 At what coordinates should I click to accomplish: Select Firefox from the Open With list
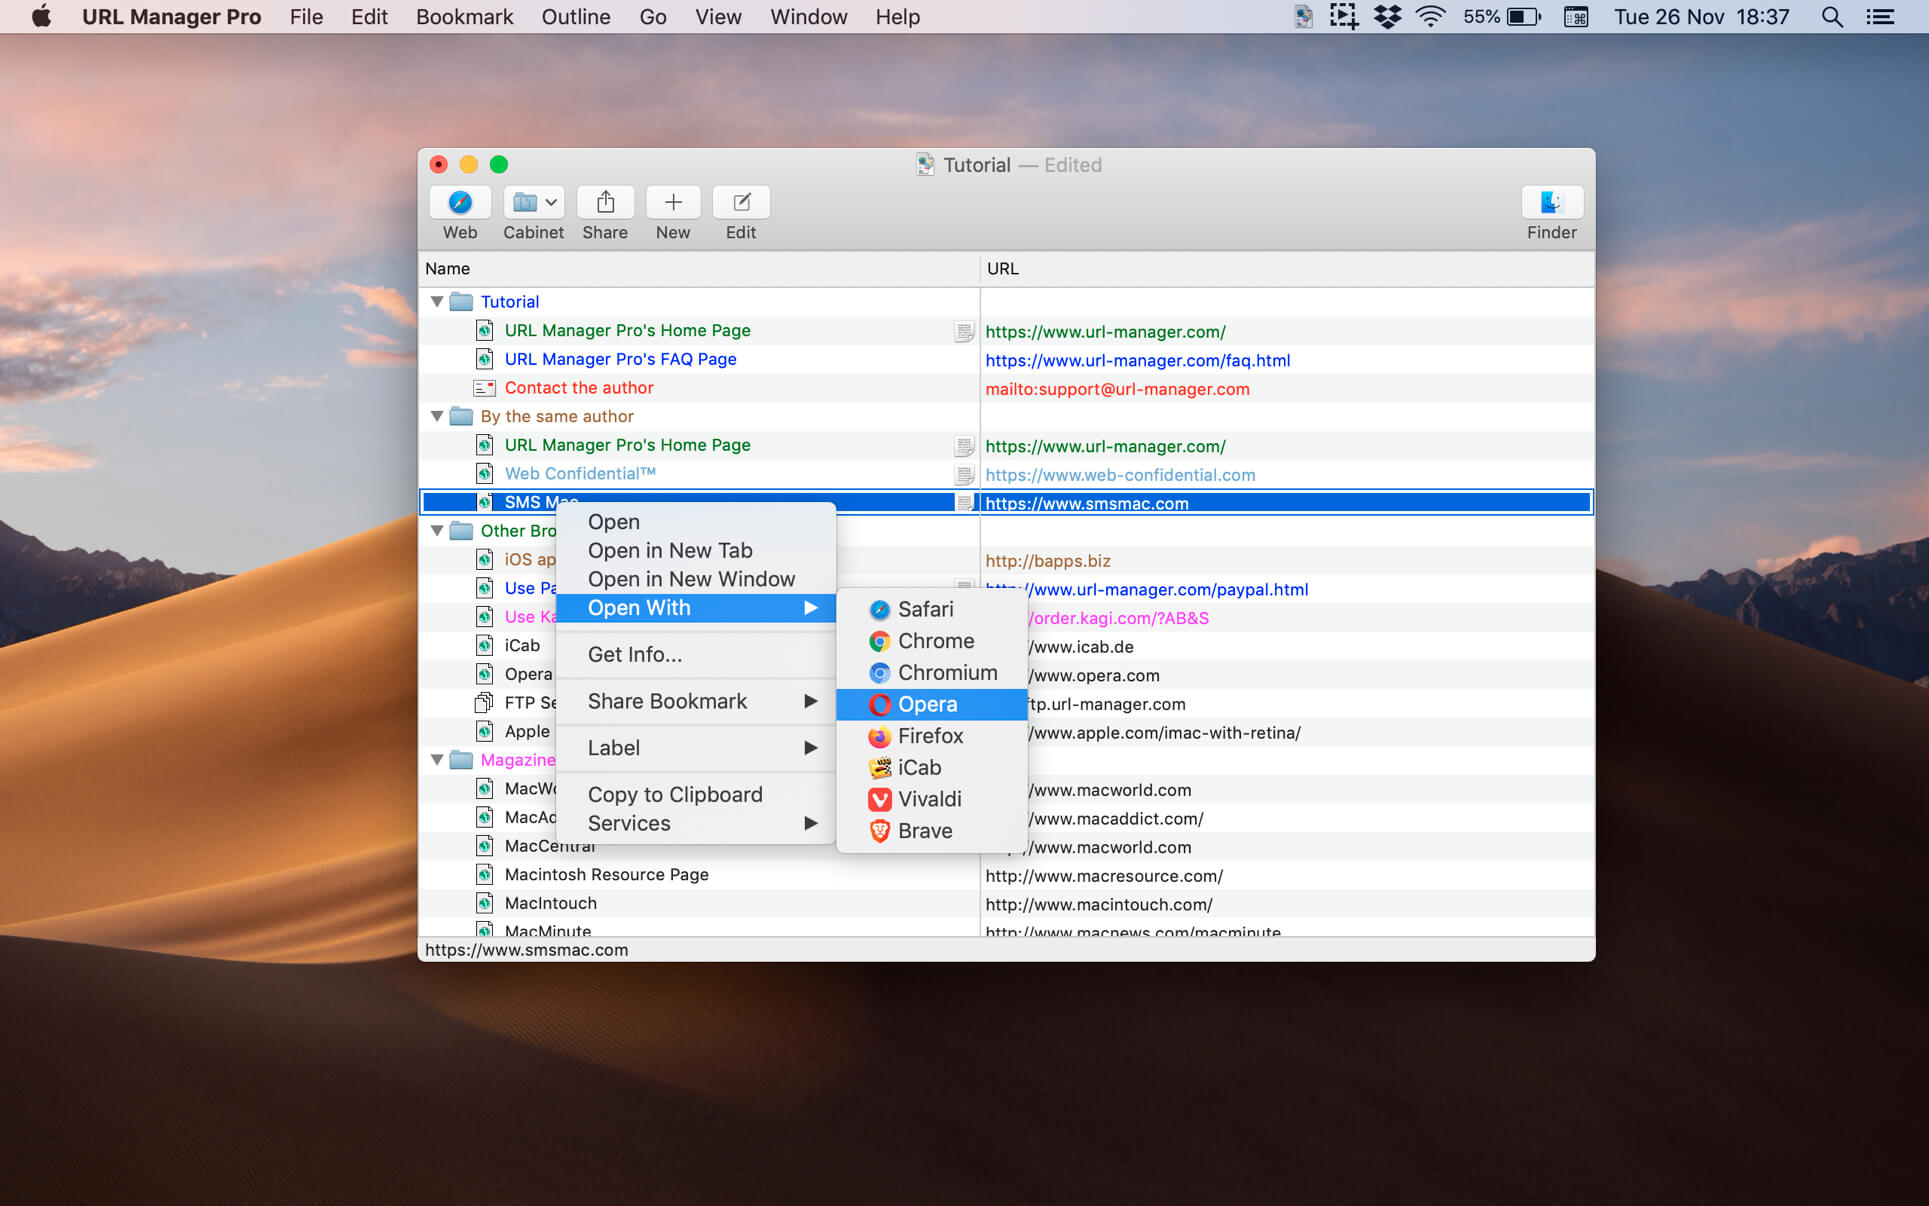[929, 736]
